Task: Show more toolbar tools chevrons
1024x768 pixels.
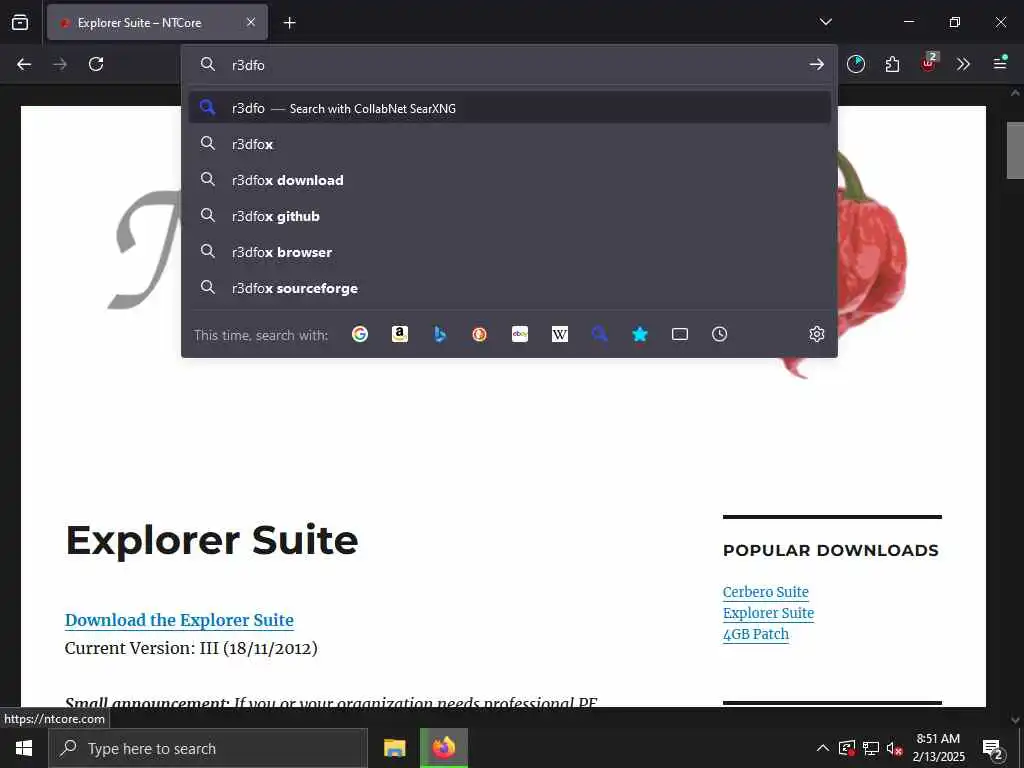Action: 963,64
